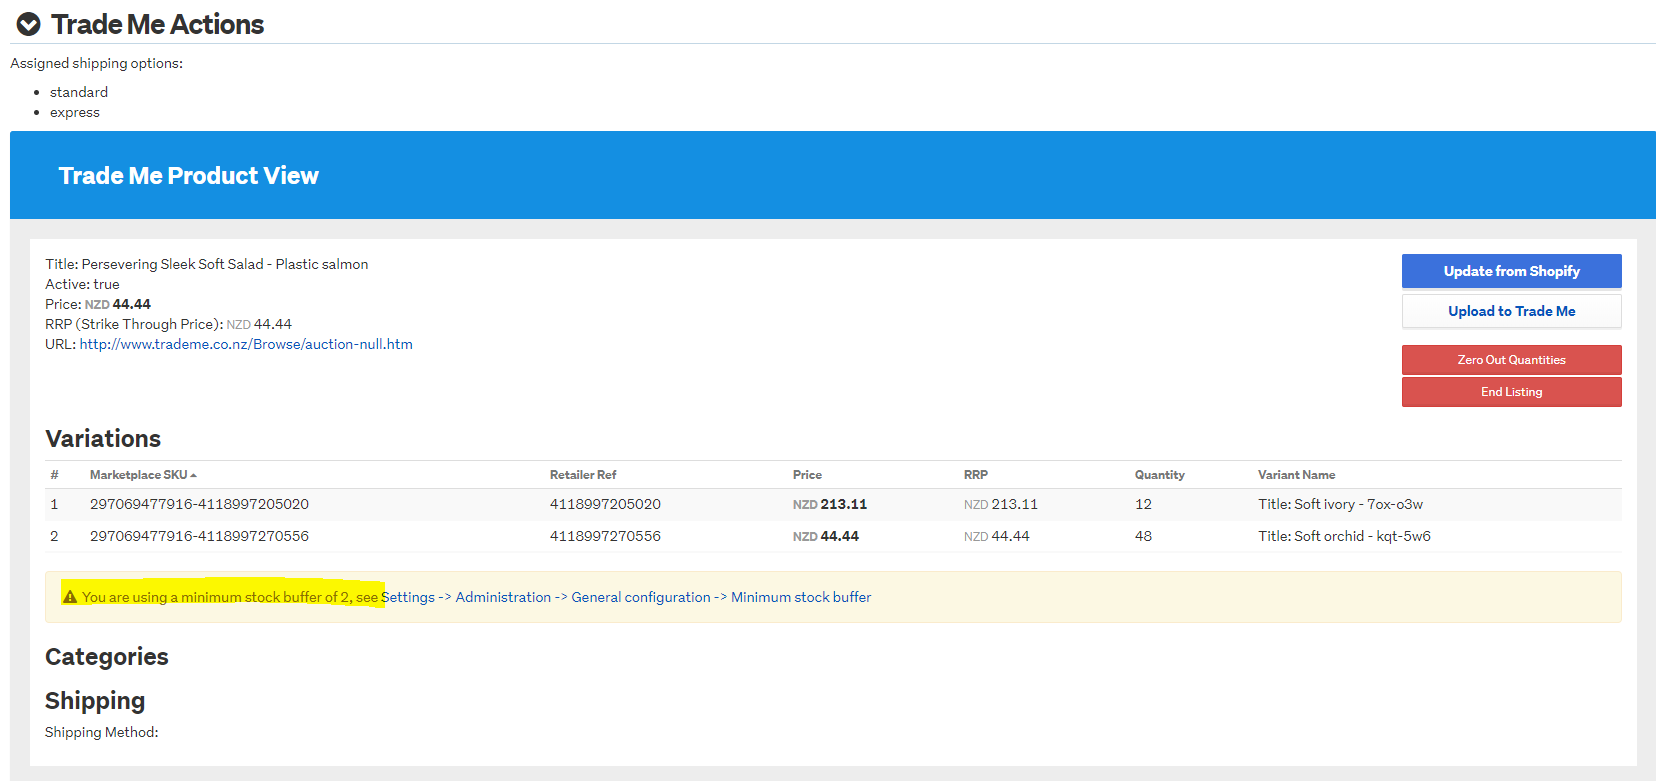Click End Listing button
The image size is (1656, 781).
click(1511, 392)
